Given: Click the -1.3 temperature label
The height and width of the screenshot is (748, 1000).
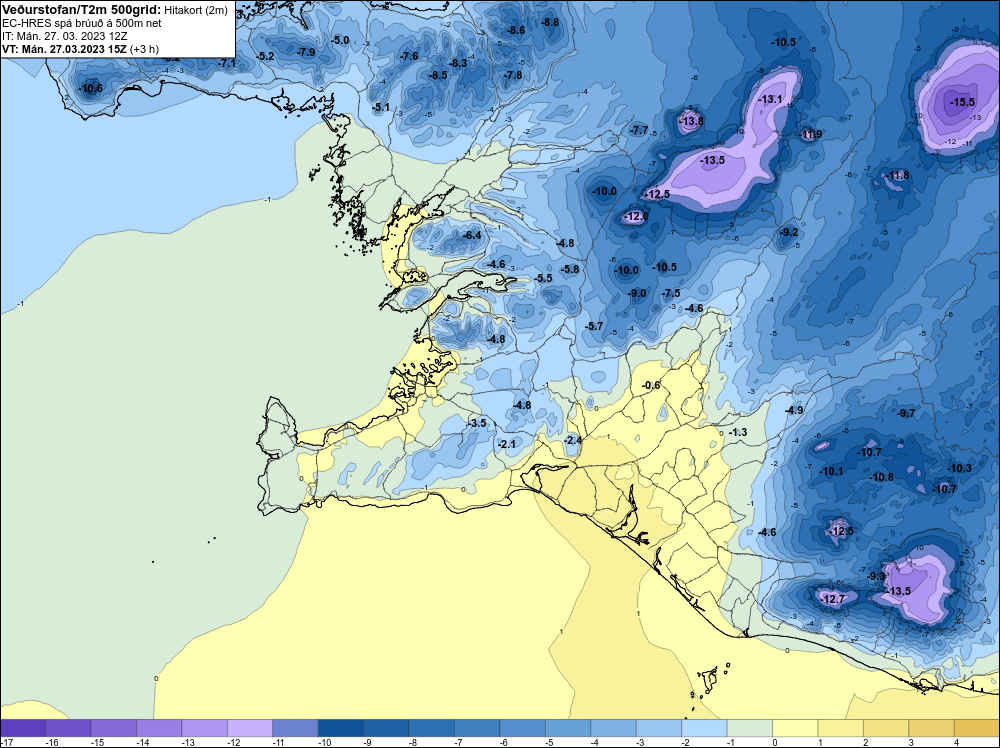Looking at the screenshot, I should click(x=737, y=432).
